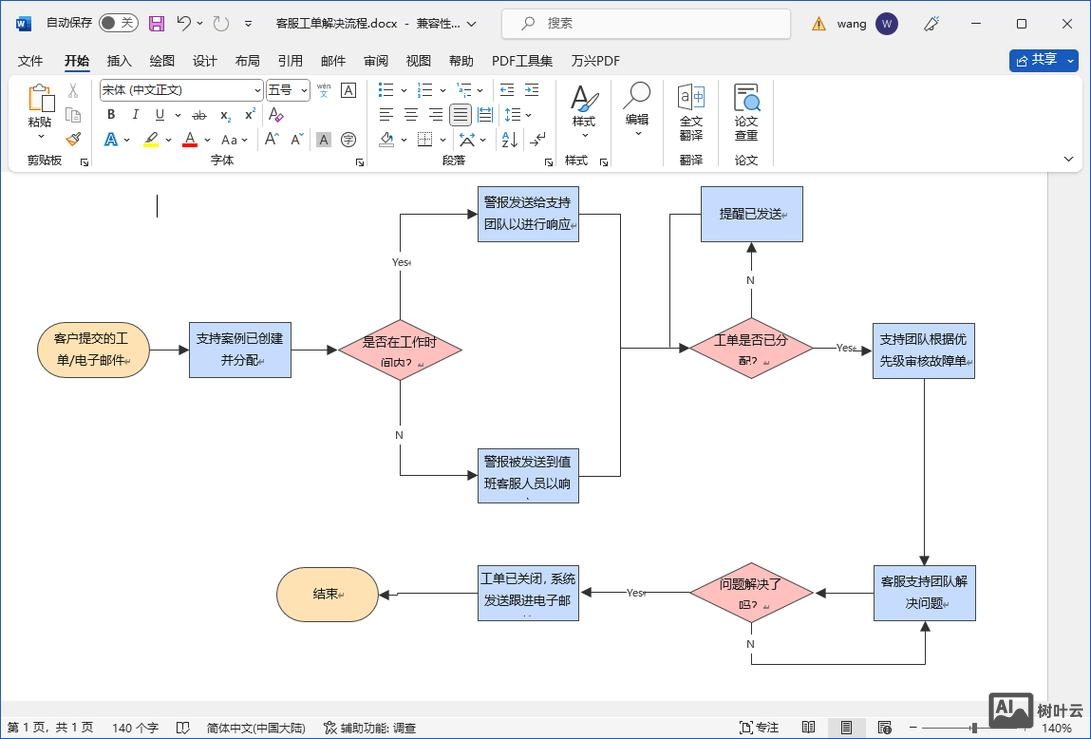Click the Format Painter brush icon
The height and width of the screenshot is (739, 1091).
click(x=73, y=140)
